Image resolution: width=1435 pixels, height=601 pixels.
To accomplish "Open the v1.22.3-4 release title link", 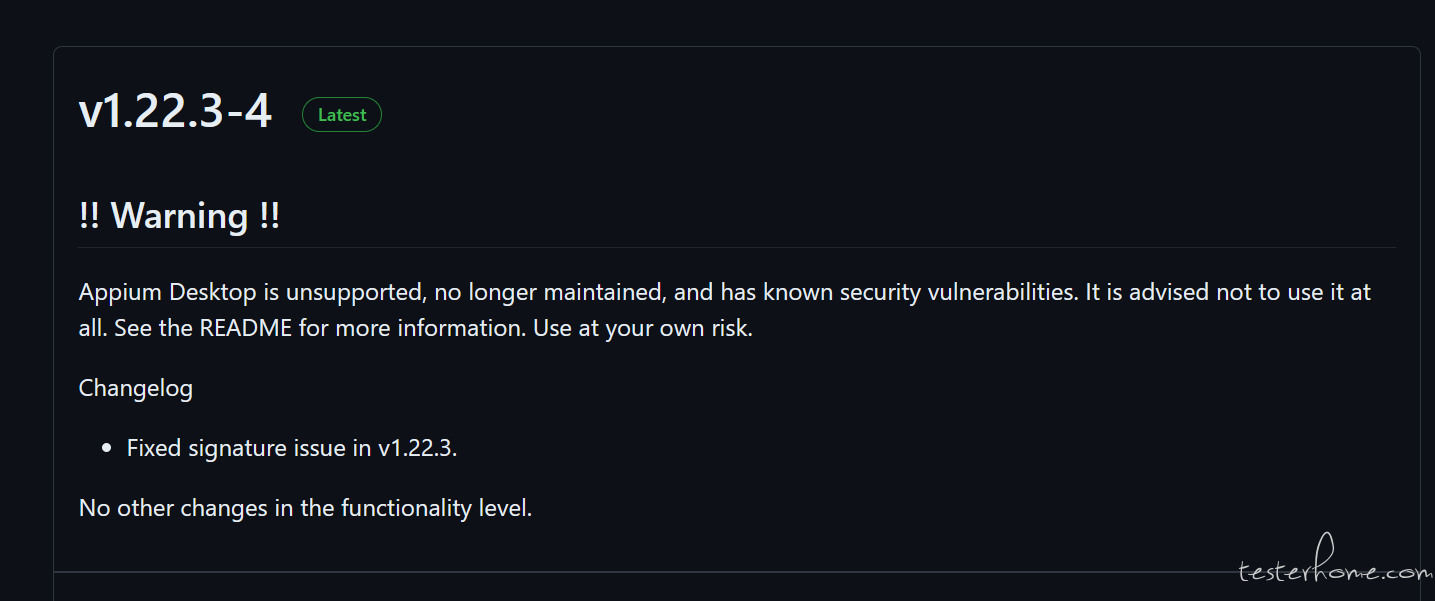I will pos(175,112).
